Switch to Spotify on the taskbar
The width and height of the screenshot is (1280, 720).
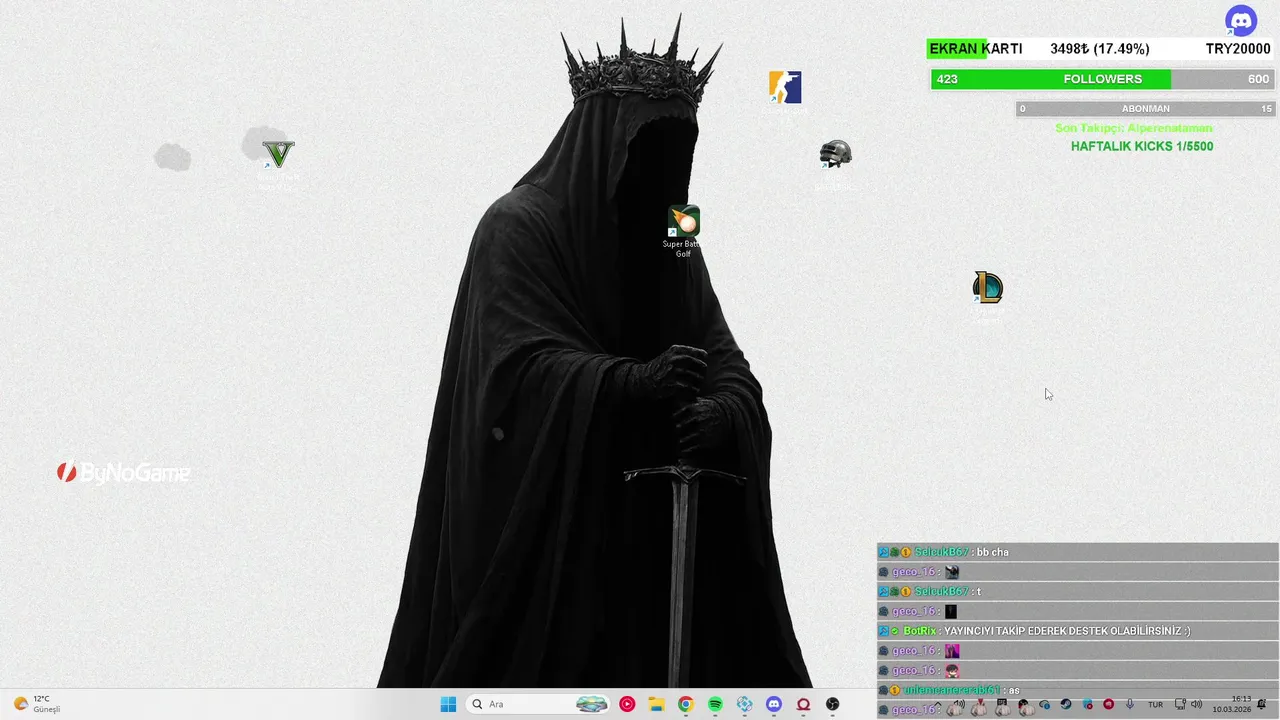point(715,704)
